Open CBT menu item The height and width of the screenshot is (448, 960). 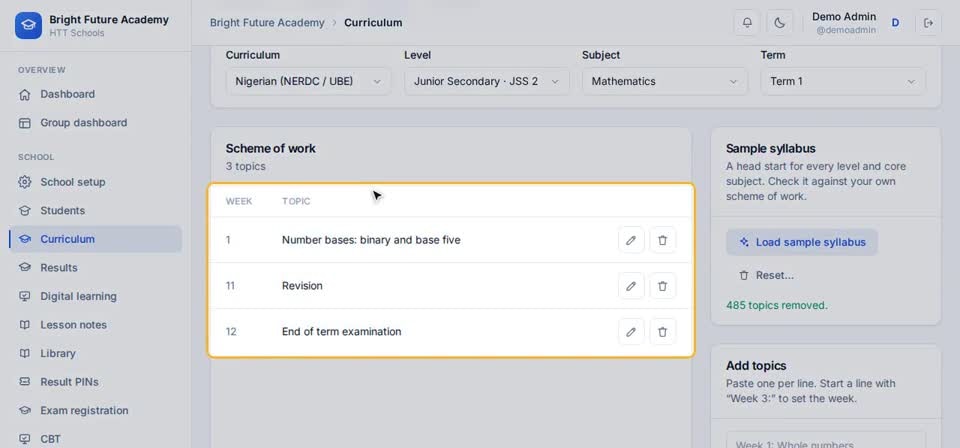(x=96, y=439)
